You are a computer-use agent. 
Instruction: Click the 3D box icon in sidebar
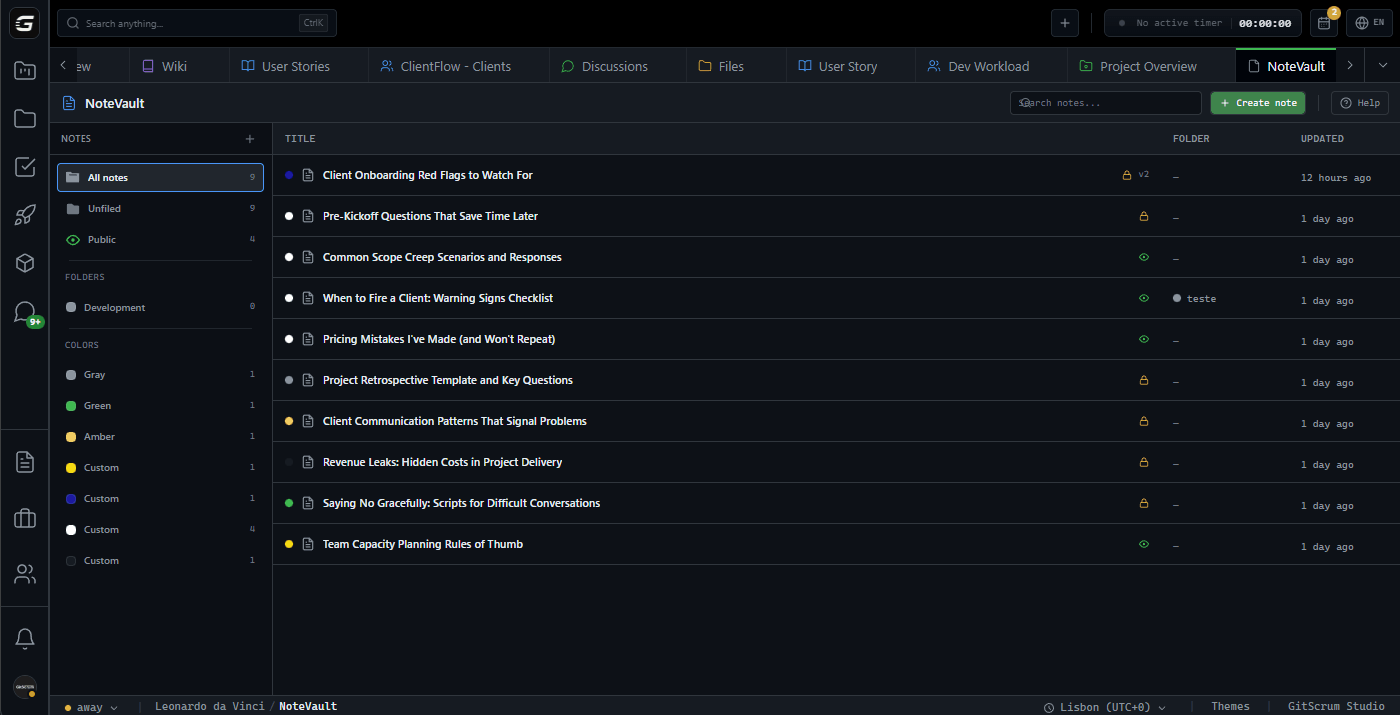(25, 263)
